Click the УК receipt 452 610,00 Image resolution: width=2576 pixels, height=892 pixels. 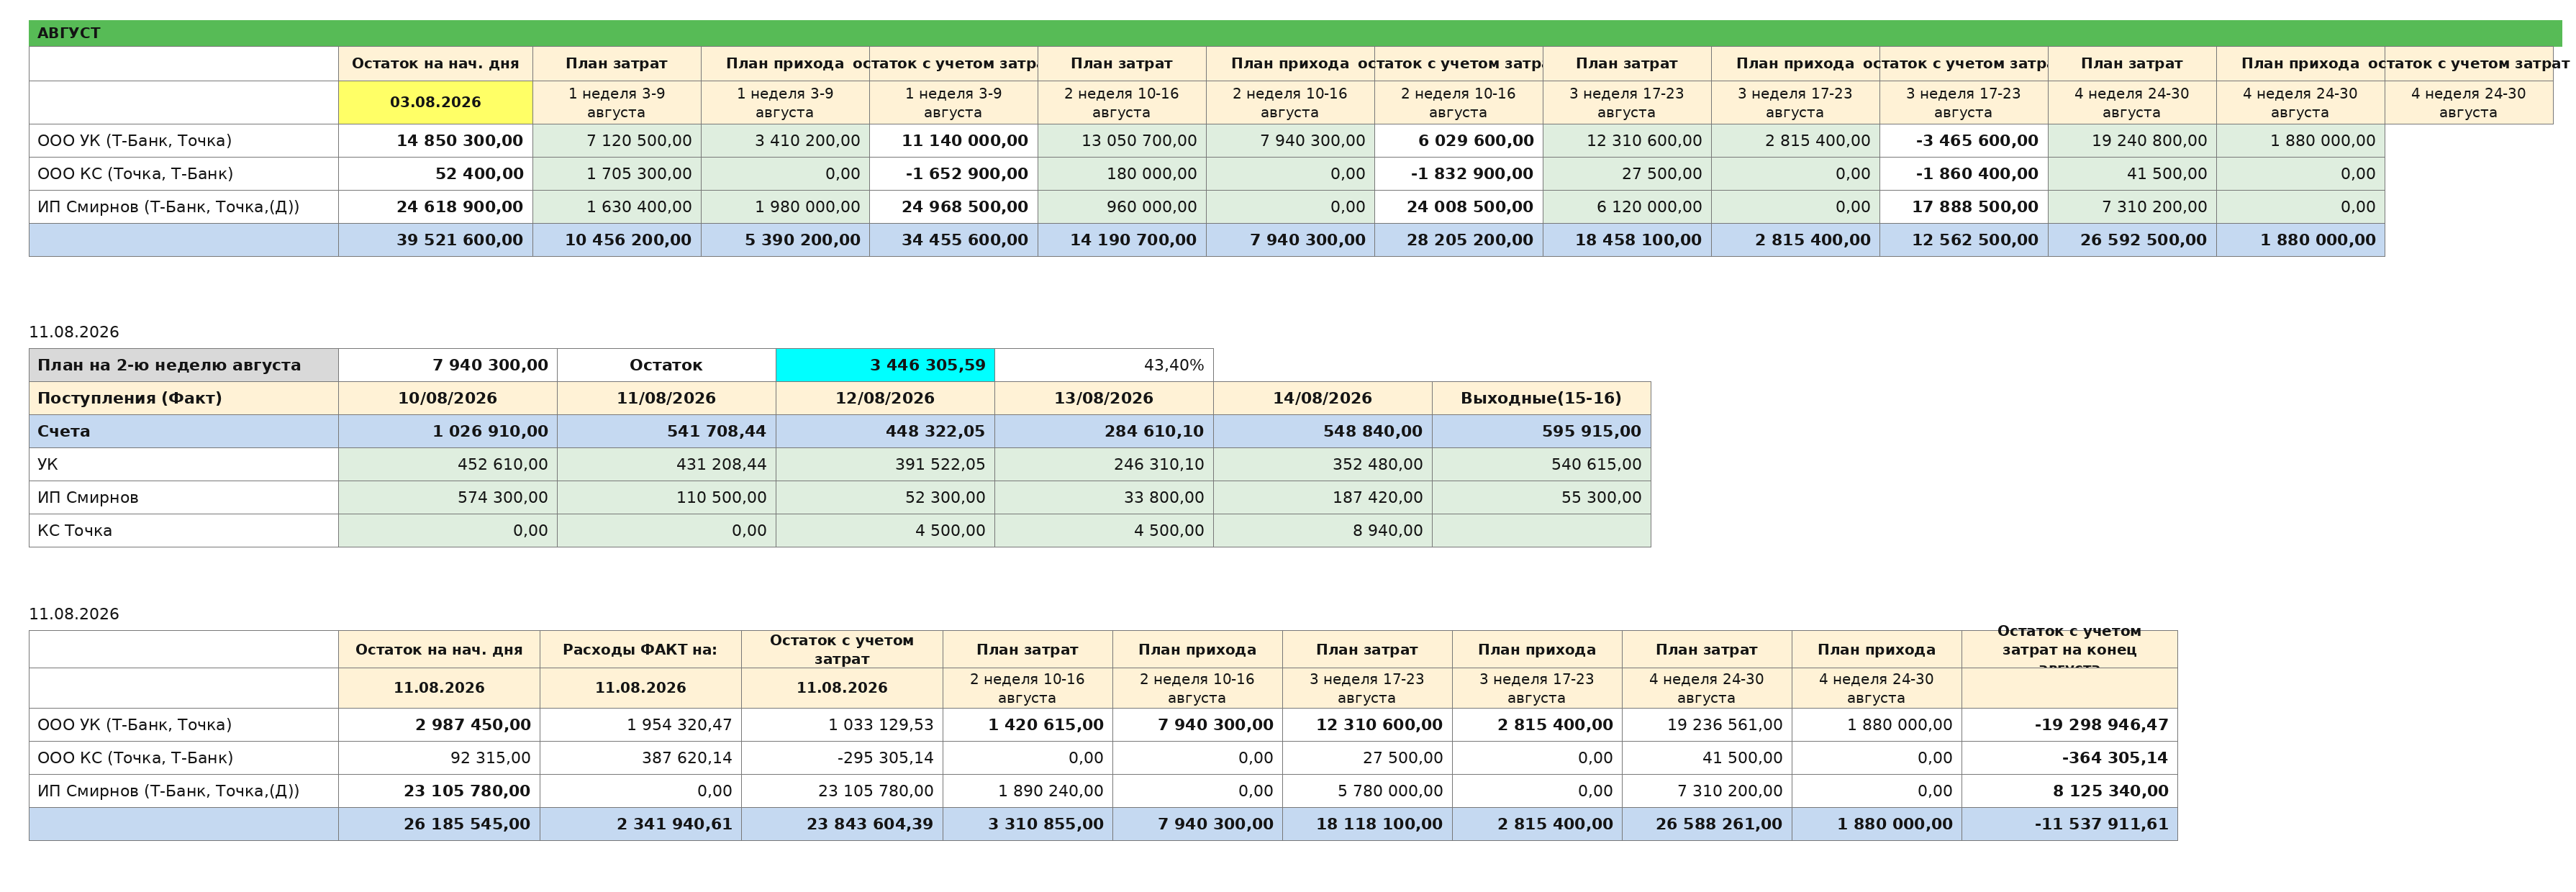click(x=447, y=464)
